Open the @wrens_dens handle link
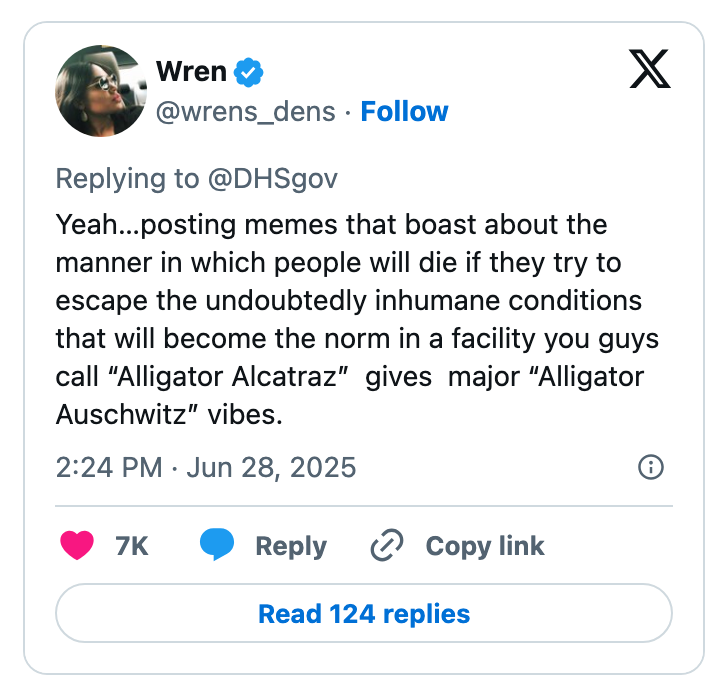This screenshot has width=726, height=694. pos(245,111)
